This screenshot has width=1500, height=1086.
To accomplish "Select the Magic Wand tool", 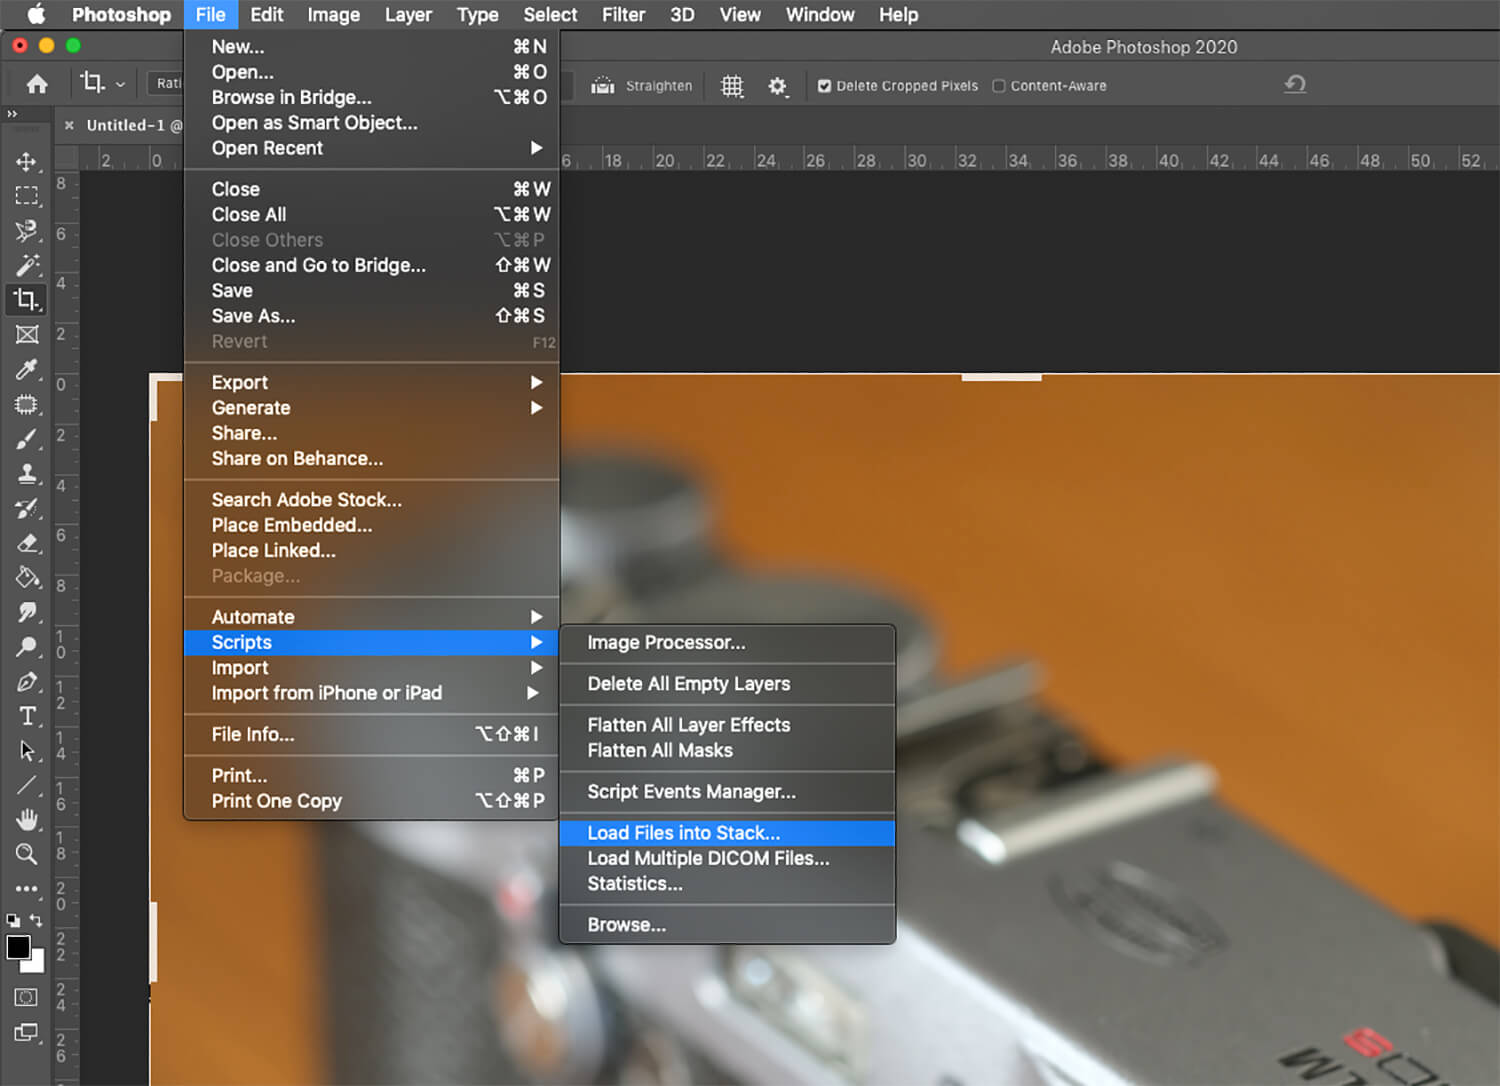I will [27, 265].
